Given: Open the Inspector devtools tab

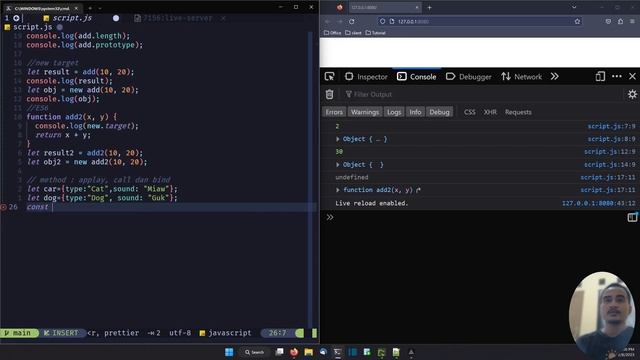Looking at the screenshot, I should point(366,77).
